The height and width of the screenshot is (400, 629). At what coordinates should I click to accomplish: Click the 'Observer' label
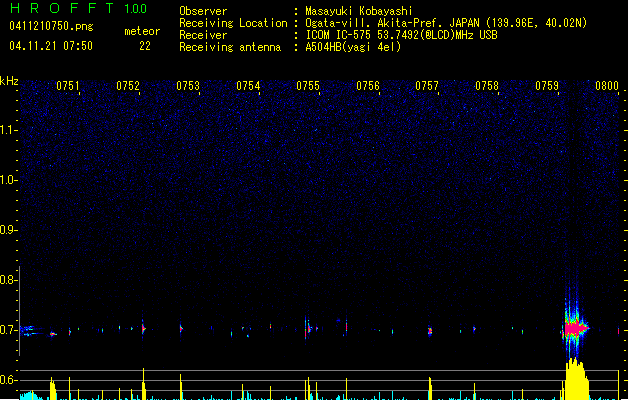click(x=203, y=11)
